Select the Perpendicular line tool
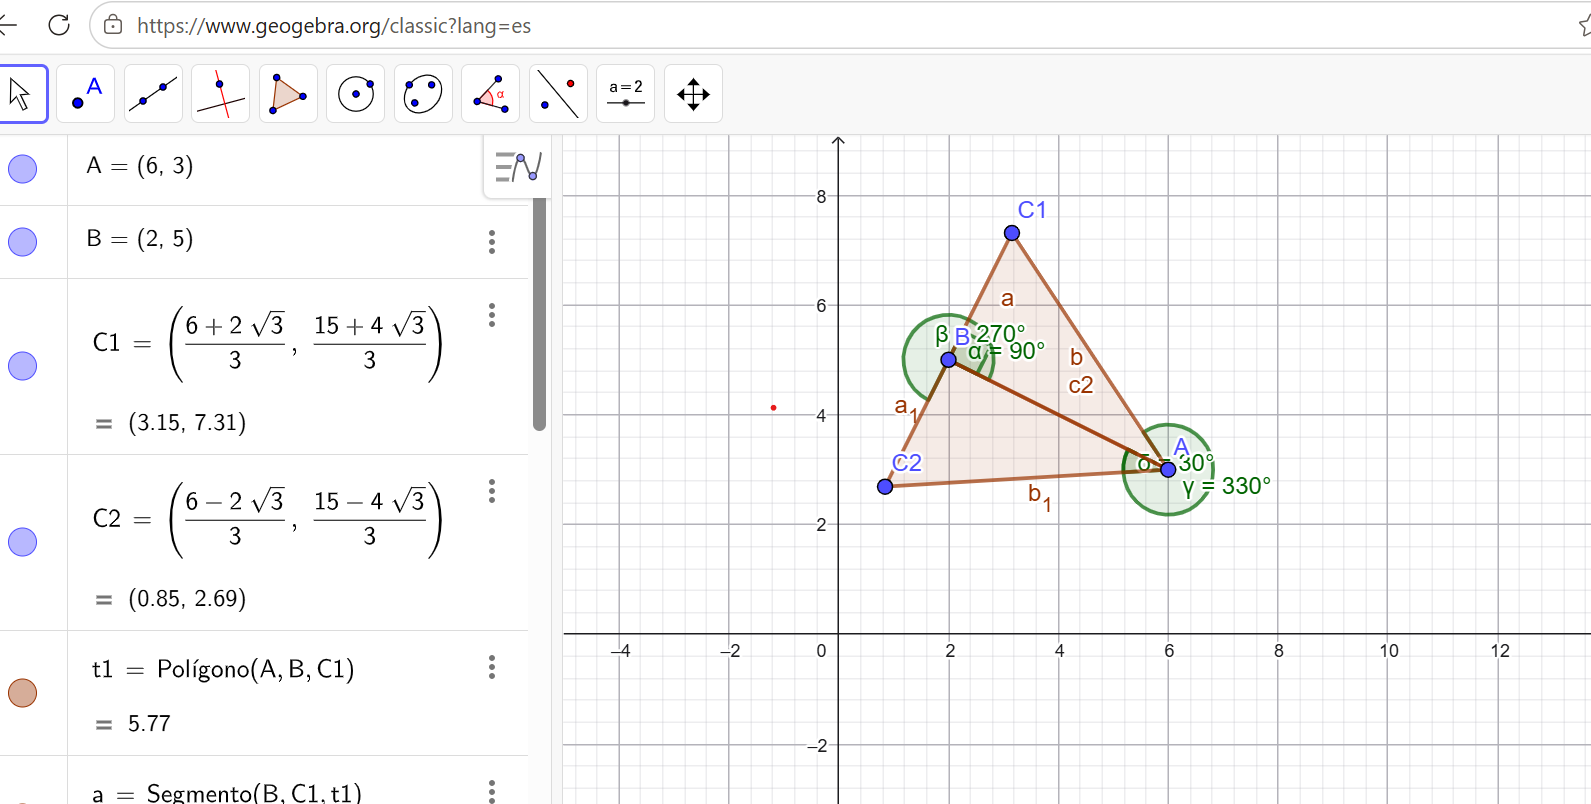The image size is (1591, 804). click(x=220, y=94)
